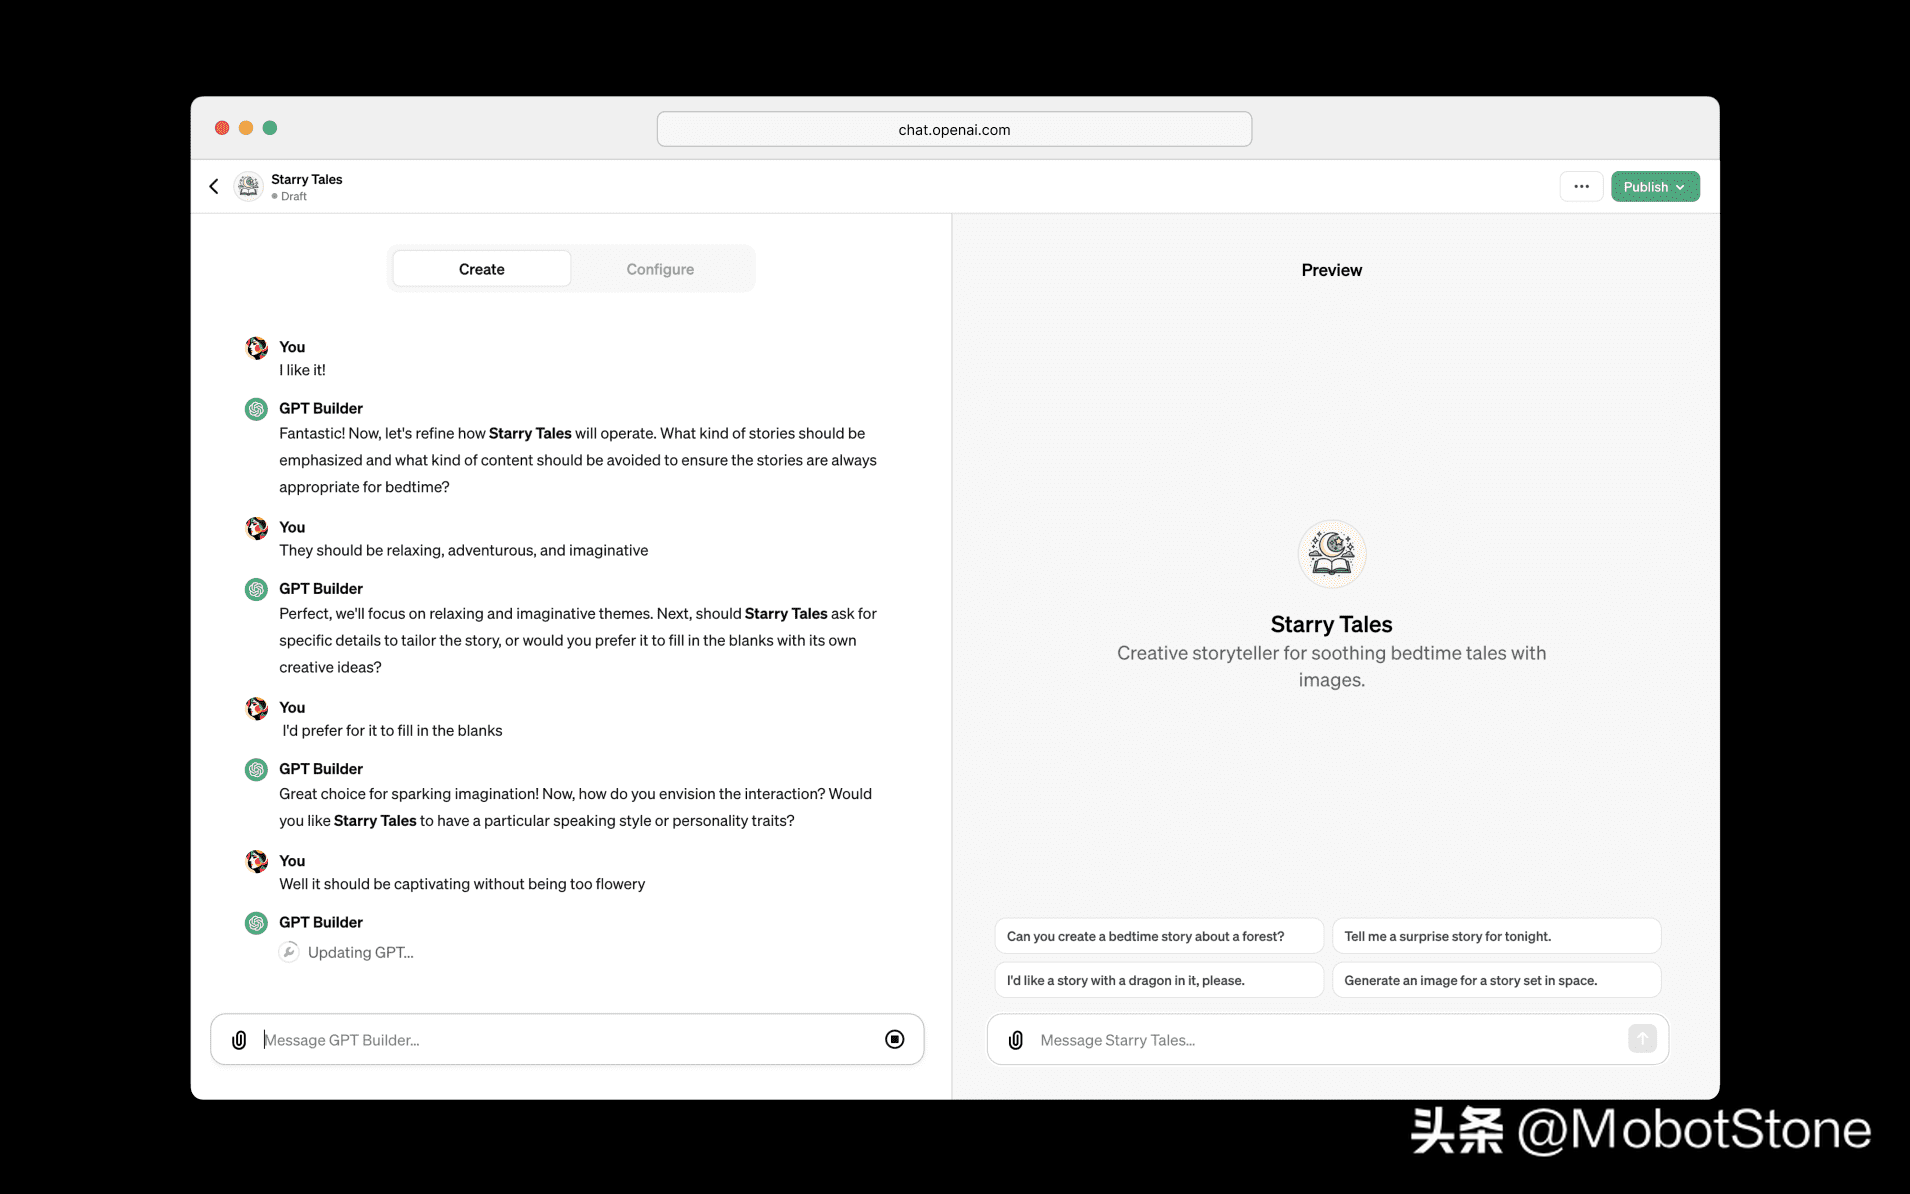Image resolution: width=1910 pixels, height=1194 pixels.
Task: Click user avatar beside 'captivating without being flowery'
Action: [256, 861]
